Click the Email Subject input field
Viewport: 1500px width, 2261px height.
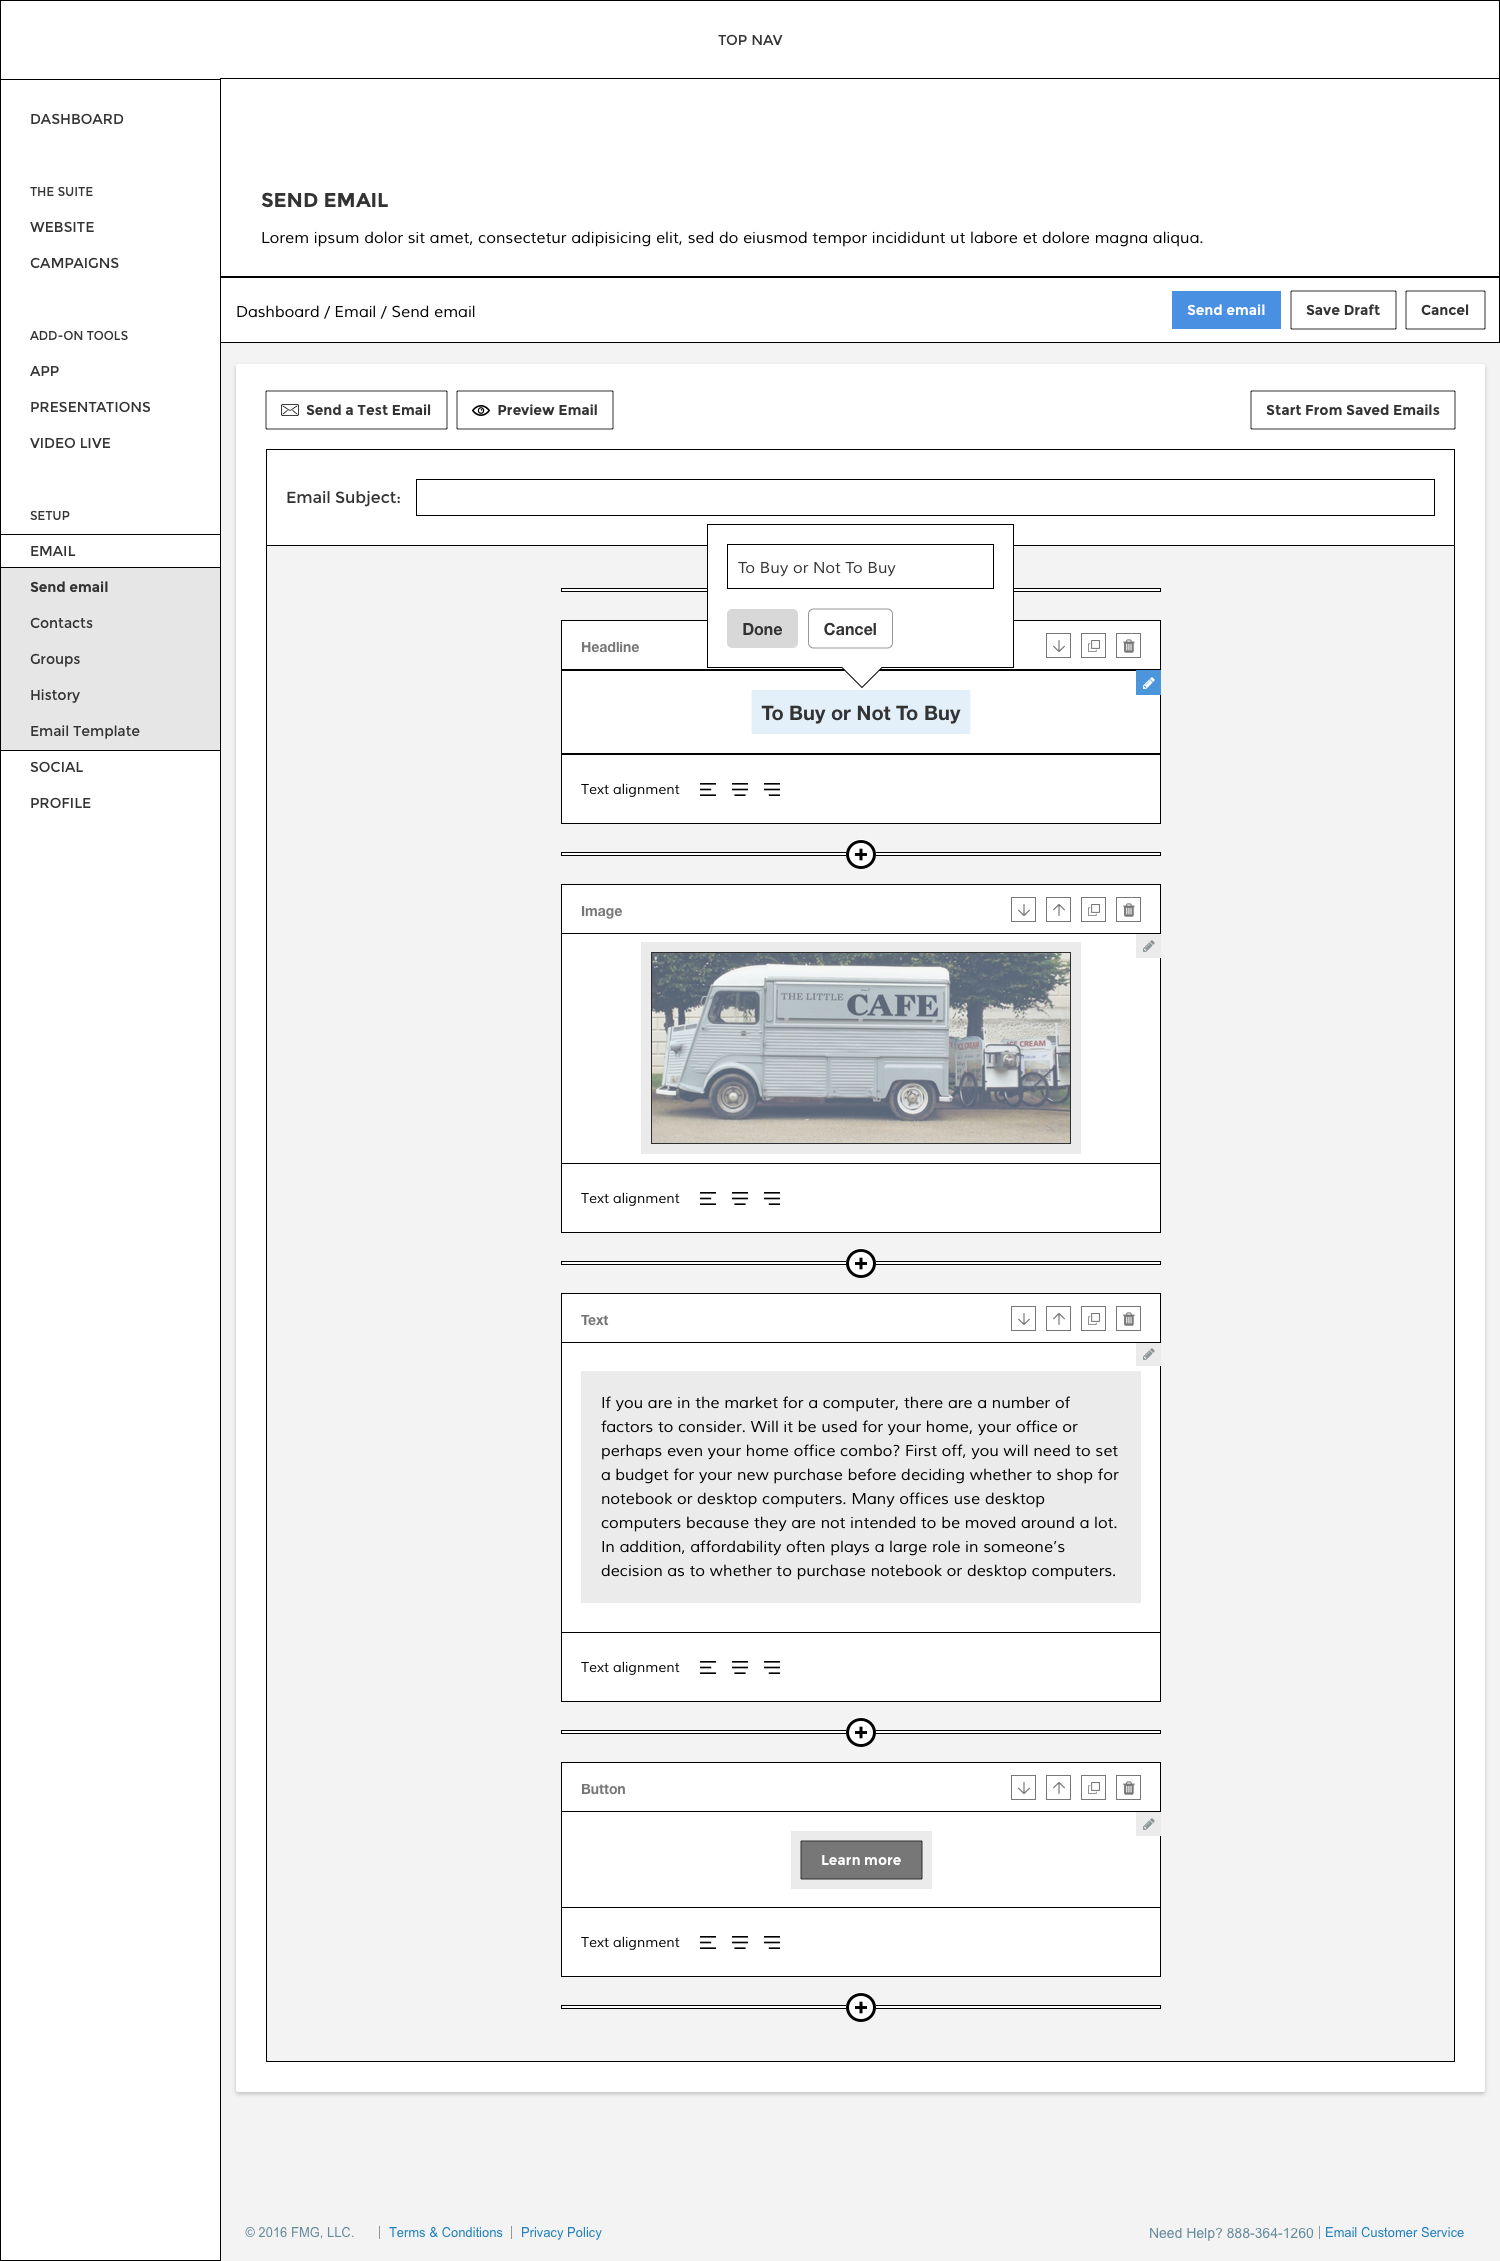(924, 497)
